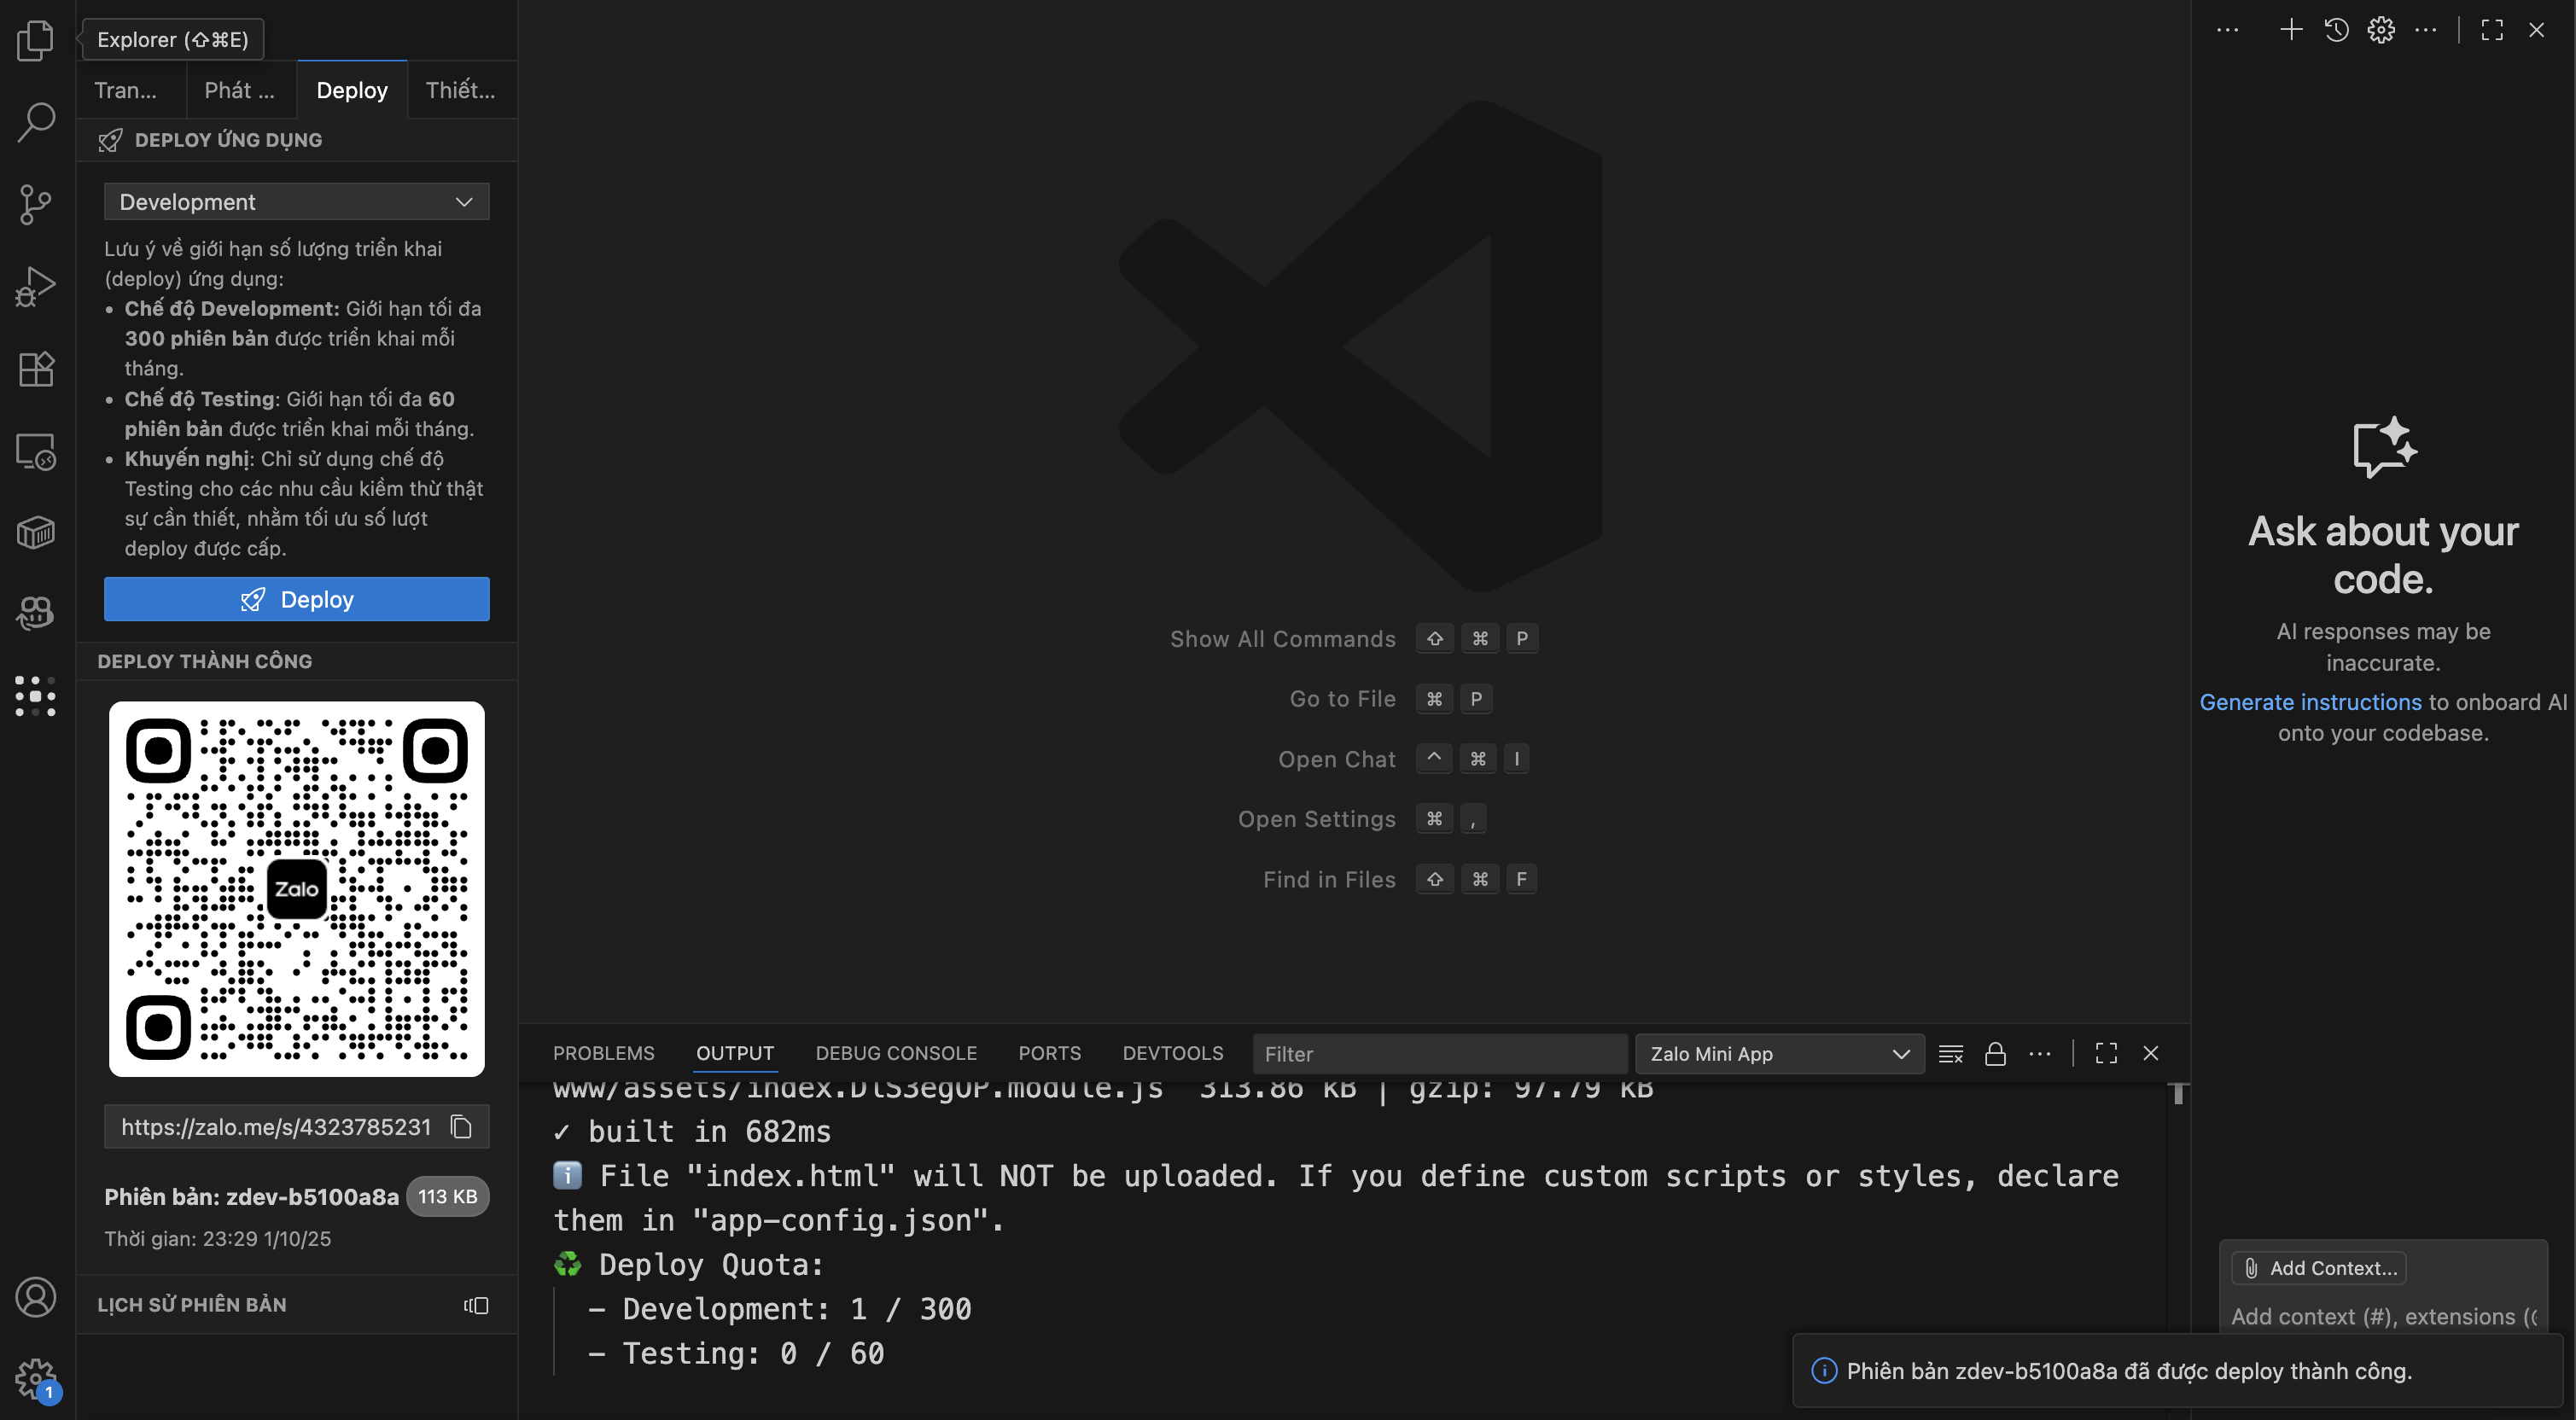Select the Run and Debug sidebar icon
The height and width of the screenshot is (1420, 2576).
[36, 286]
